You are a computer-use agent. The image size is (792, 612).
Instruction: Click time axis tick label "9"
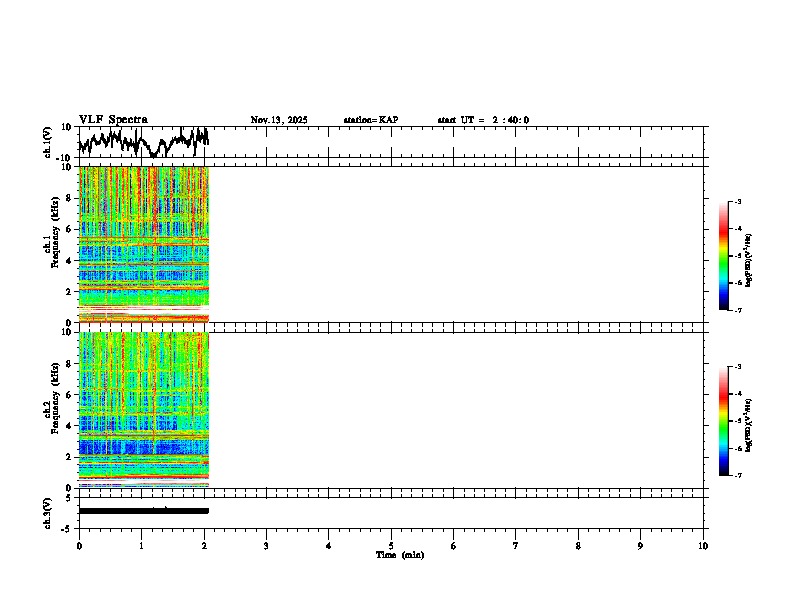[x=640, y=546]
